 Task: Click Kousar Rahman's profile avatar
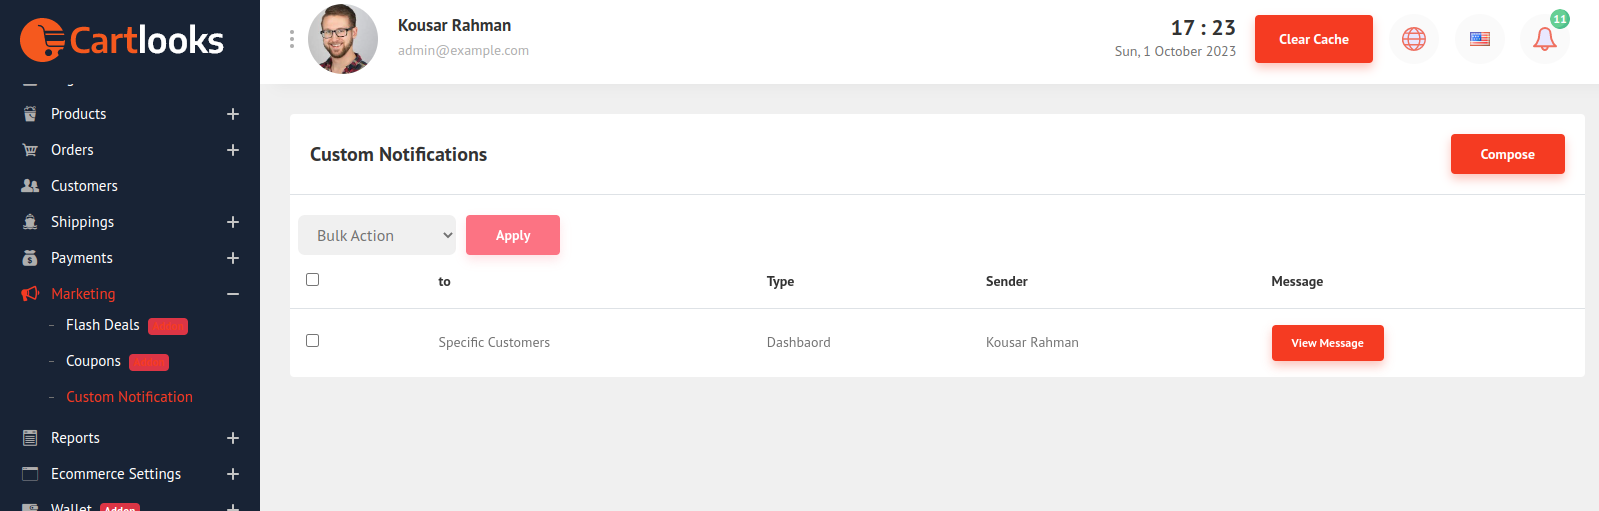(343, 39)
